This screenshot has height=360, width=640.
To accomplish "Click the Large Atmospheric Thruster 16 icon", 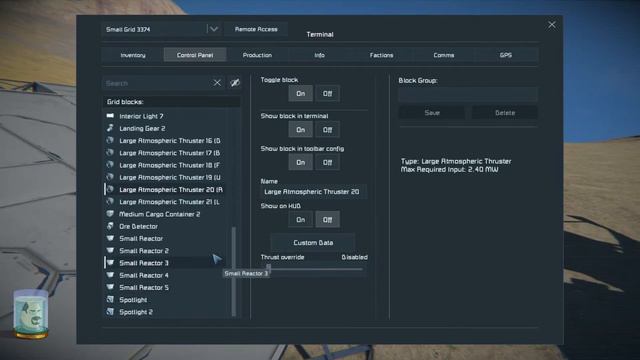I will [110, 140].
